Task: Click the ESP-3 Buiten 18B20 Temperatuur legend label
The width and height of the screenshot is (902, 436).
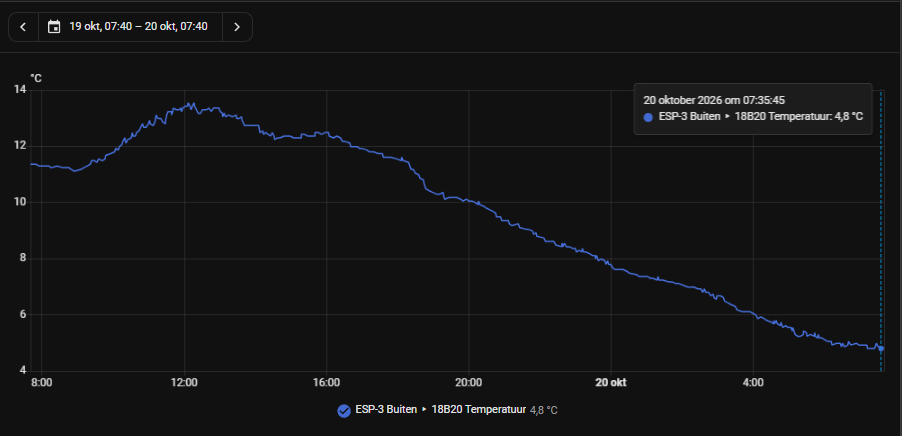Action: (x=441, y=410)
